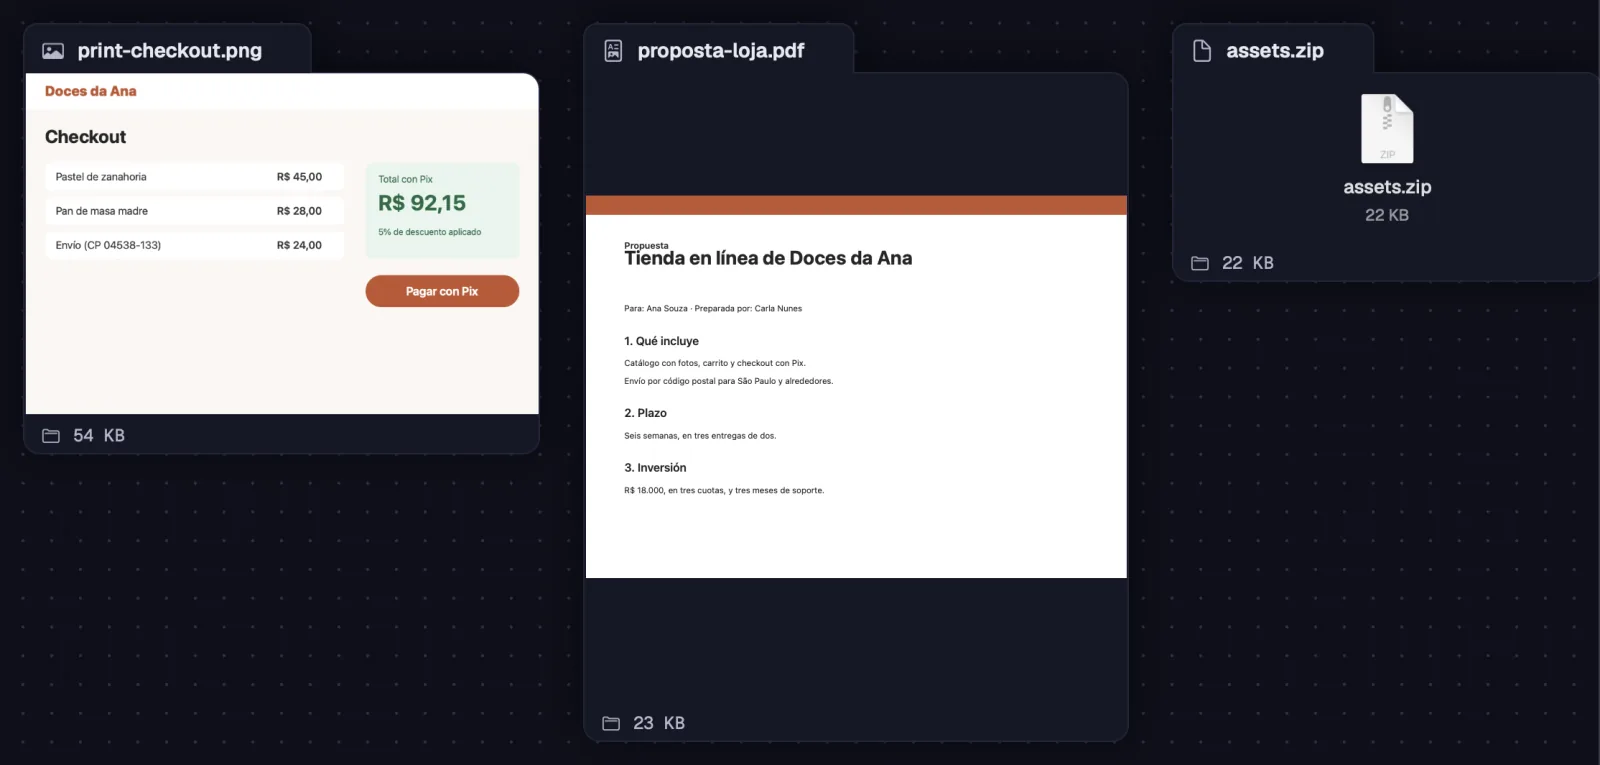Click the Envío por código postal line
Image resolution: width=1600 pixels, height=765 pixels.
coord(729,381)
